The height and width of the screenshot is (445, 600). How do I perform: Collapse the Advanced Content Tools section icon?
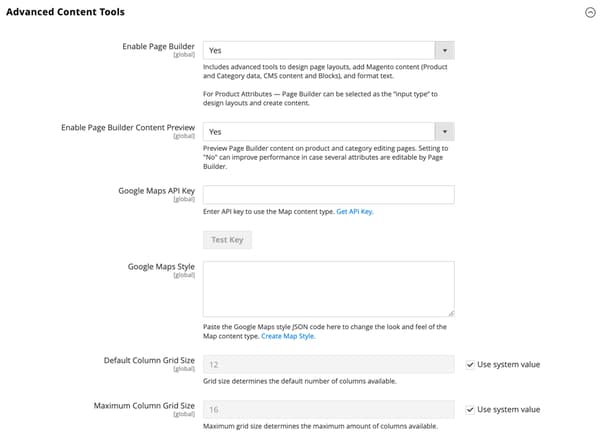[589, 13]
